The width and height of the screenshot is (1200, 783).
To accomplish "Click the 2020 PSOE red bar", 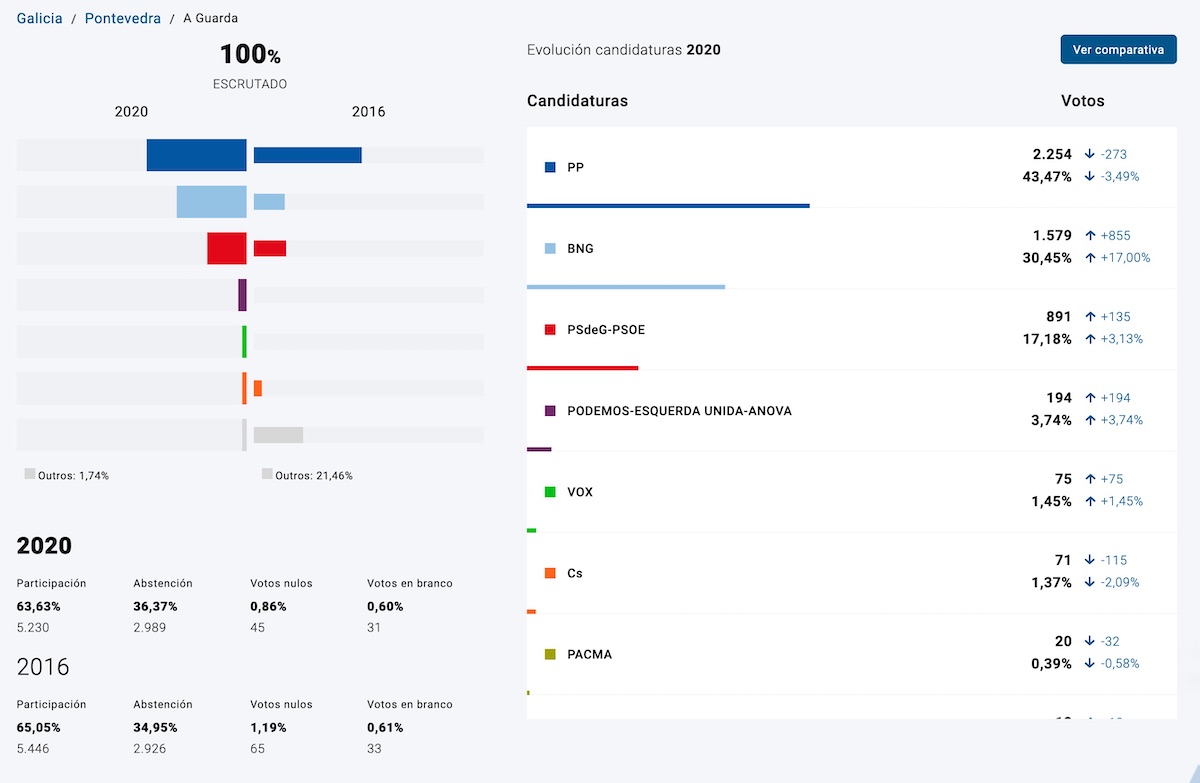I will point(226,248).
